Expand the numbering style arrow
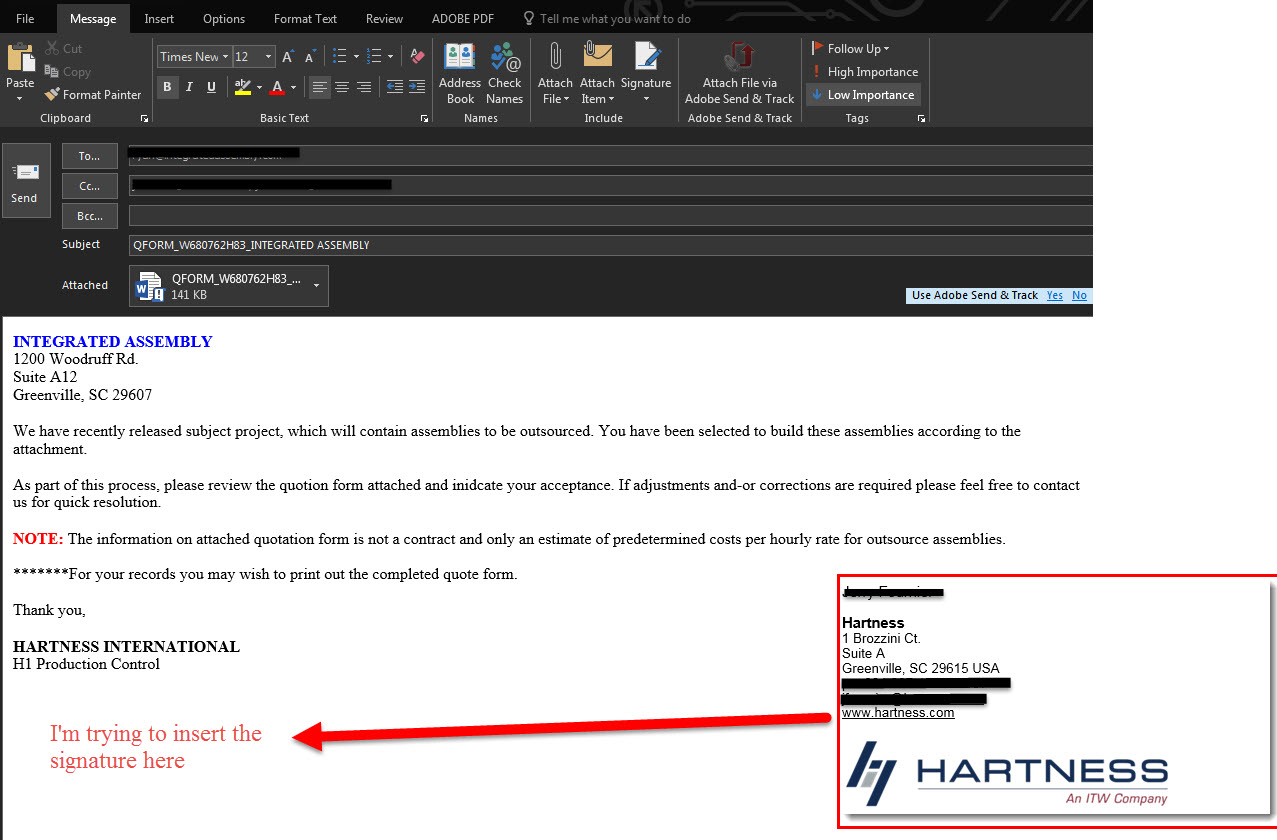The height and width of the screenshot is (840, 1277). coord(390,56)
